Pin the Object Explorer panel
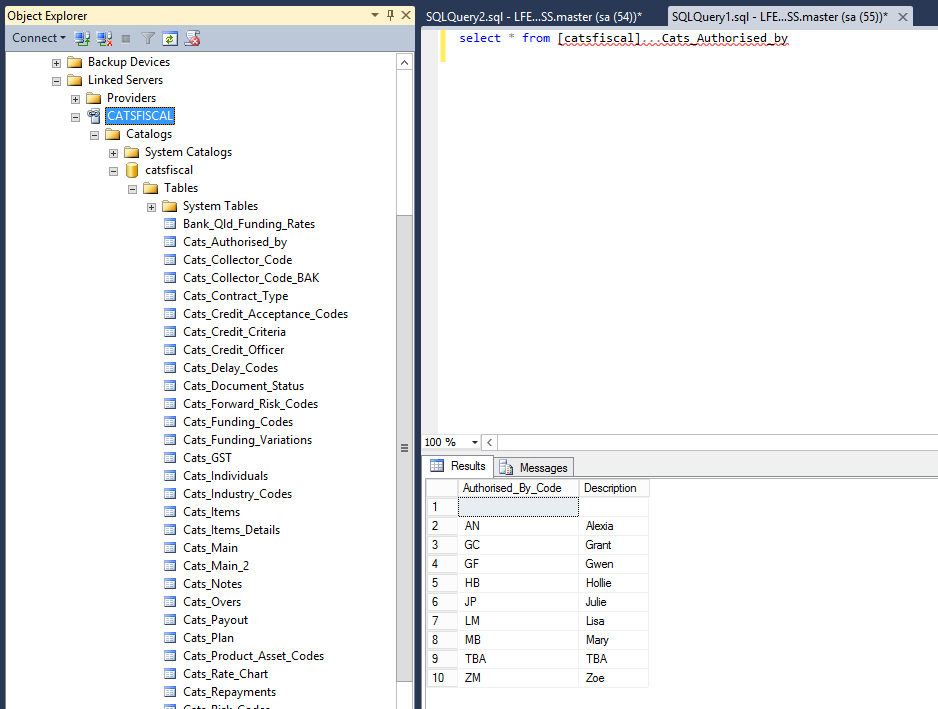Viewport: 938px width, 709px height. tap(389, 15)
